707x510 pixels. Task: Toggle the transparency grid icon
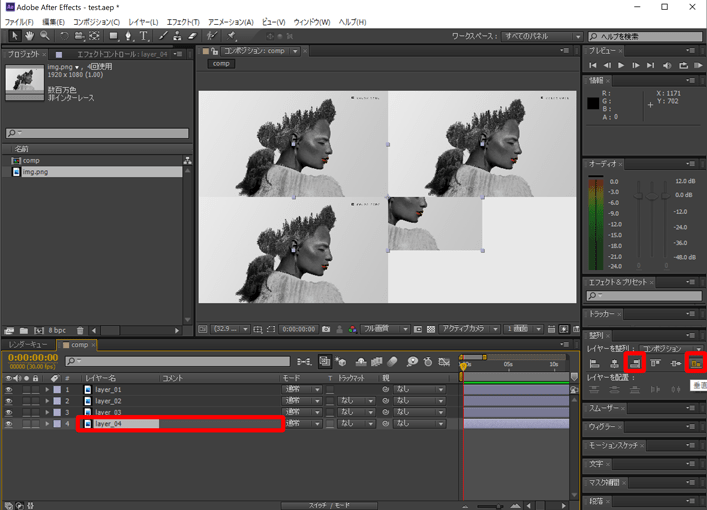coord(431,329)
